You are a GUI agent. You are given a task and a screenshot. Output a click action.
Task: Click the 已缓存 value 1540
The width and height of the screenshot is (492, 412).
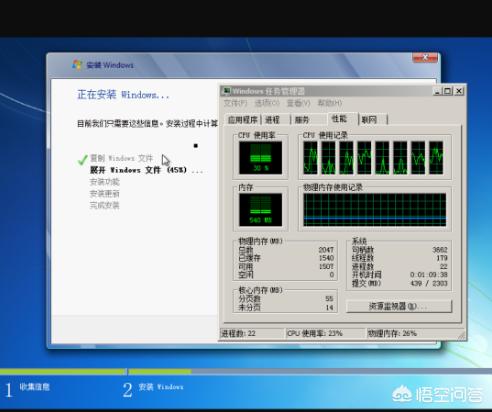click(326, 258)
